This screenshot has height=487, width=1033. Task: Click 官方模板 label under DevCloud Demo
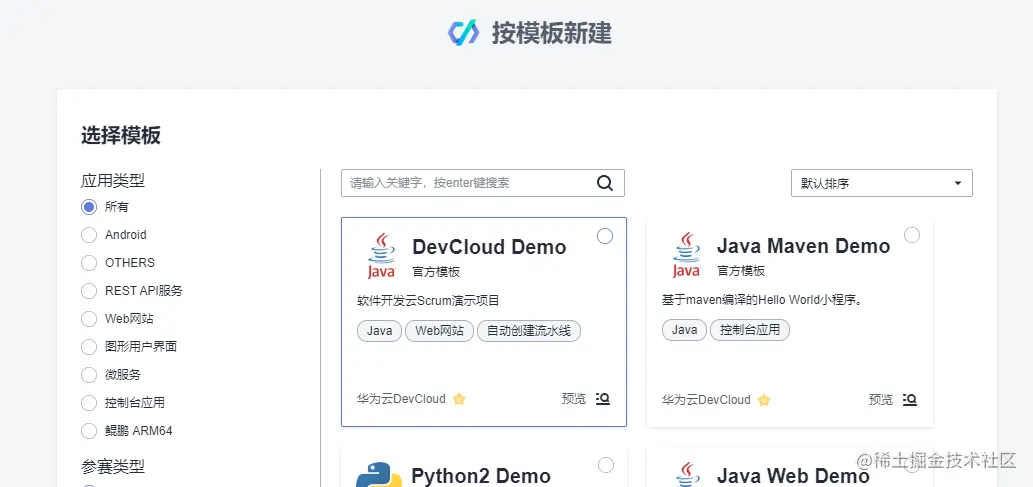436,272
